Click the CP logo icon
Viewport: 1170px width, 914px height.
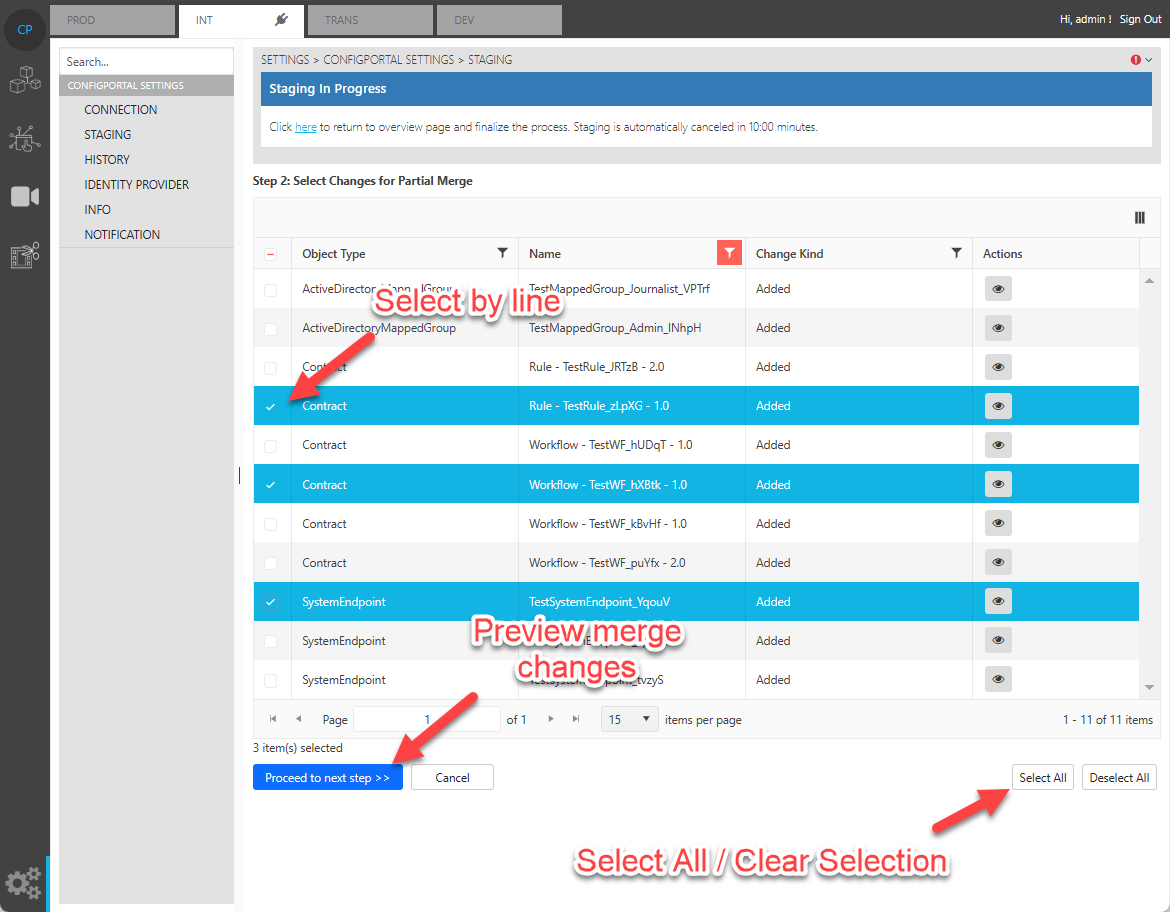25,29
